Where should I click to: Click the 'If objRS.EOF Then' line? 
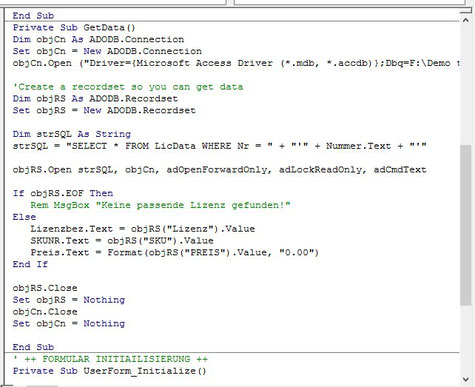tap(63, 193)
